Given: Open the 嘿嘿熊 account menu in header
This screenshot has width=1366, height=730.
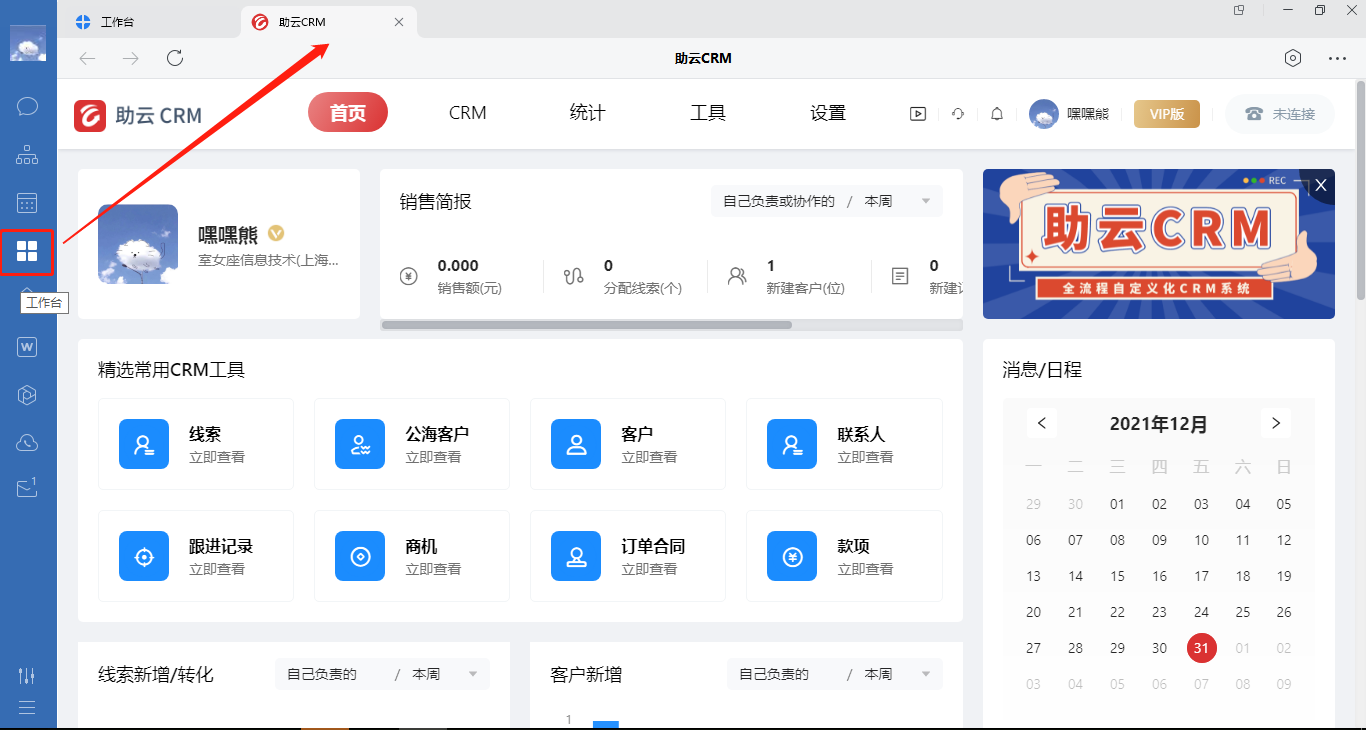Looking at the screenshot, I should pyautogui.click(x=1070, y=114).
